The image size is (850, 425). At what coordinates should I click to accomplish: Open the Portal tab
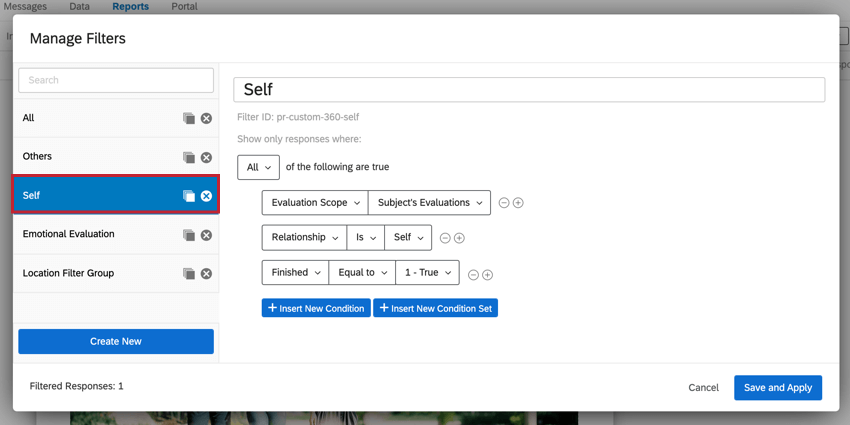click(184, 6)
